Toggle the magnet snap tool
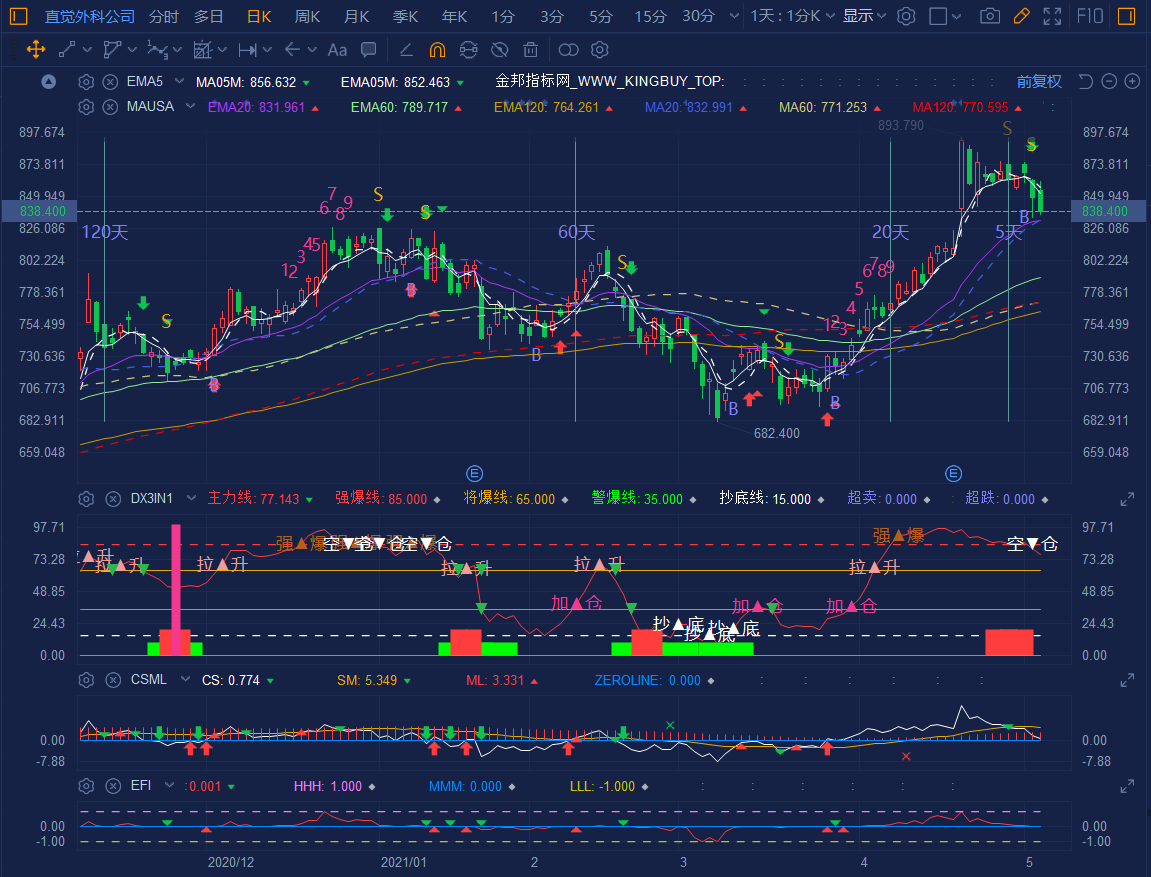 tap(437, 50)
